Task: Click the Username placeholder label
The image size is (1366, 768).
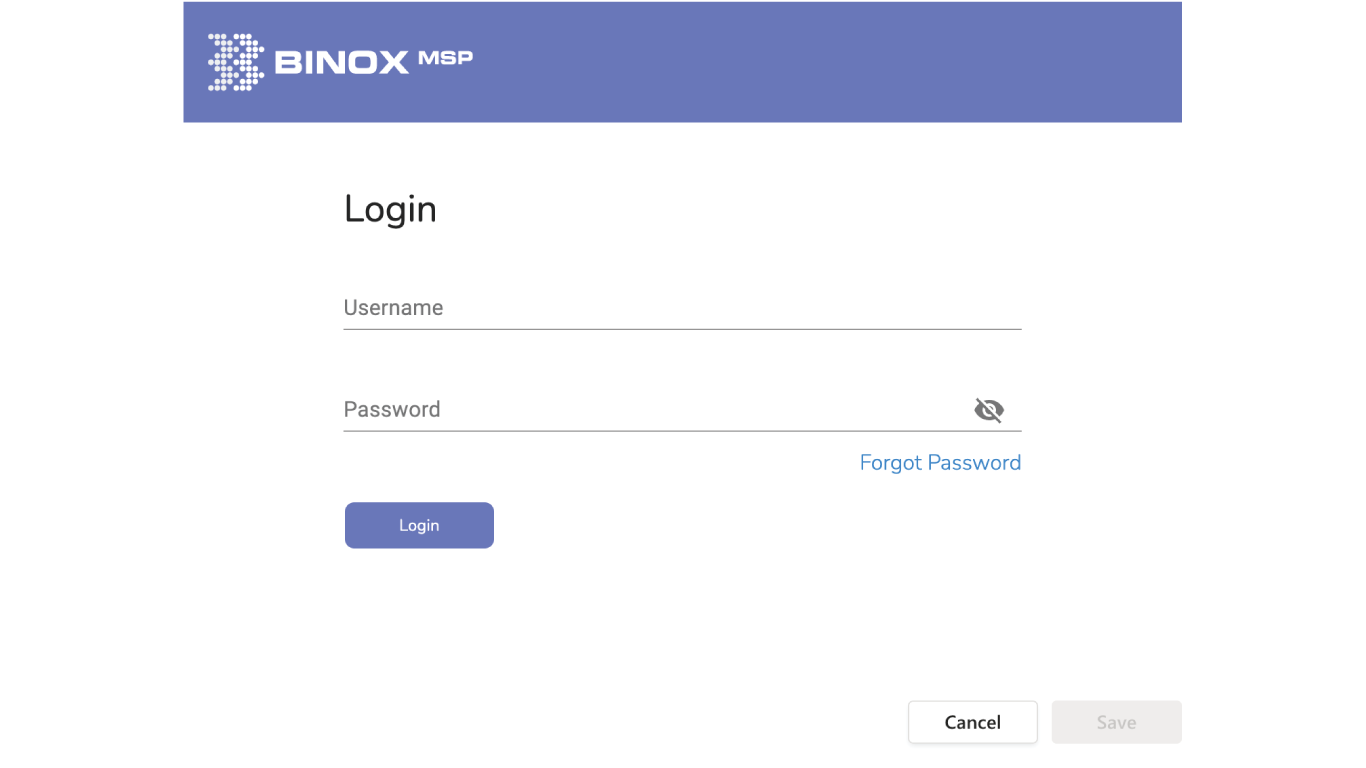Action: tap(393, 308)
